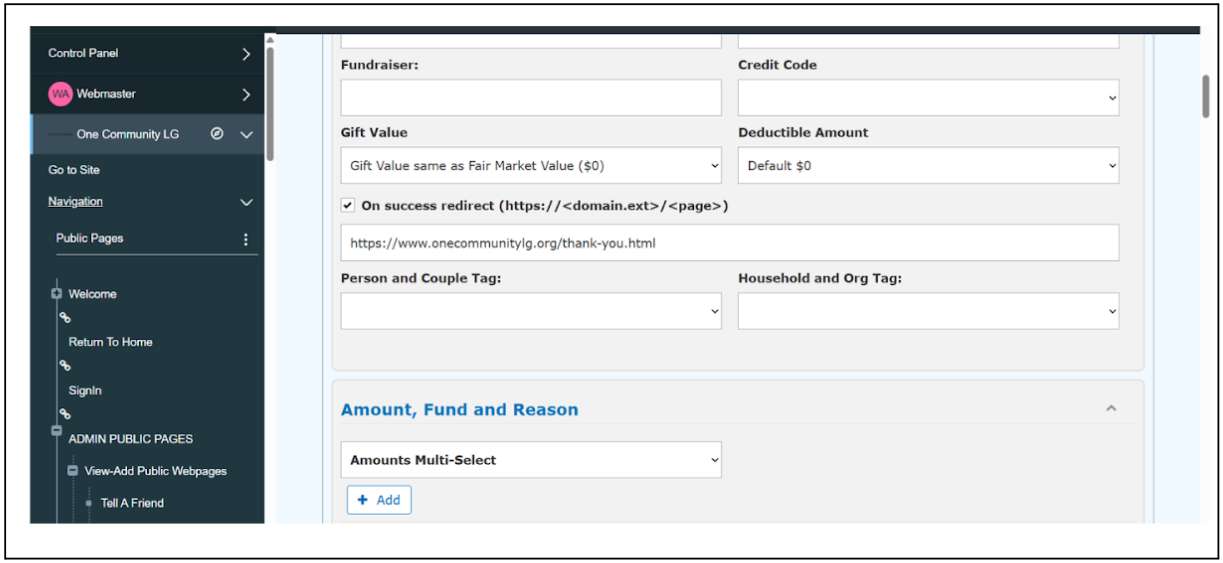Collapse the View-Add Public Webpages node icon
The width and height of the screenshot is (1223, 563).
click(x=73, y=471)
